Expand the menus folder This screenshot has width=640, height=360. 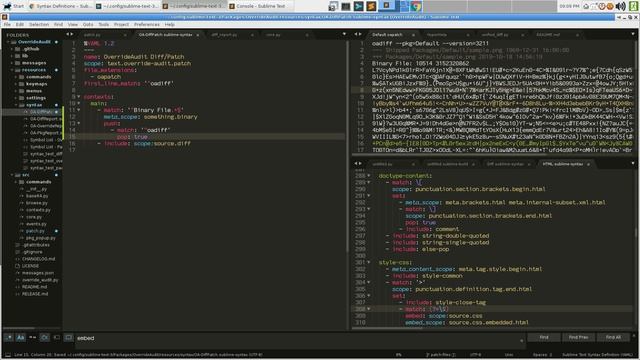click(x=16, y=91)
